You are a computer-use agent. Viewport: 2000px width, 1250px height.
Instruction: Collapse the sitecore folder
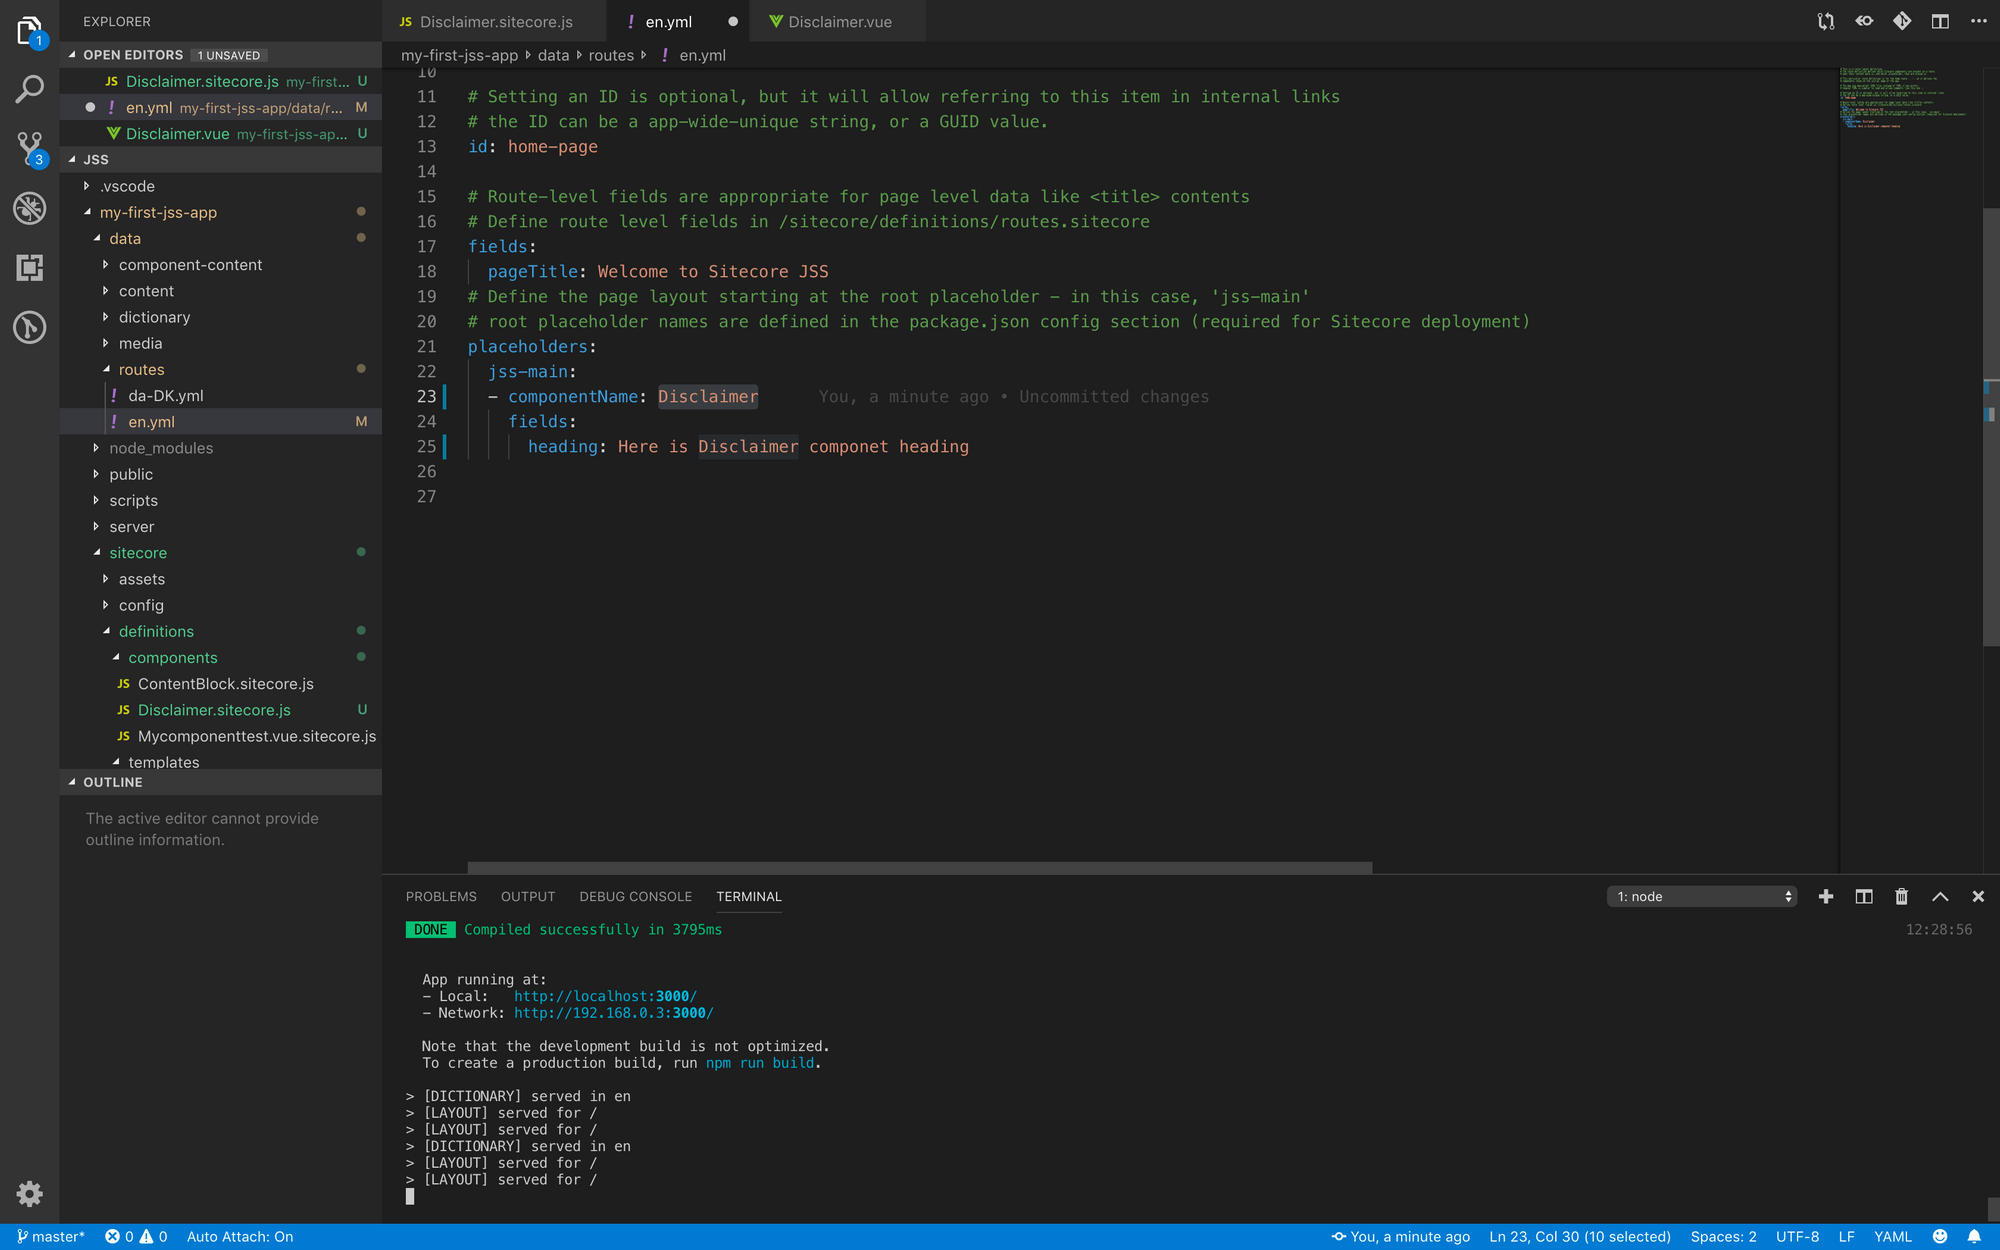tap(220, 553)
